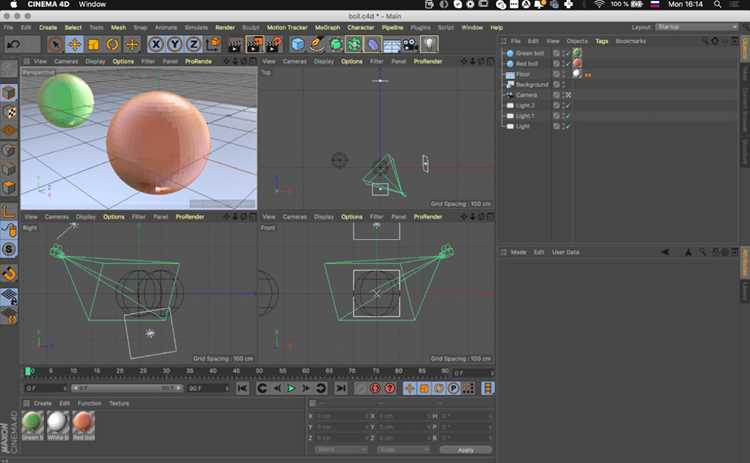Click Autokeying red button

pos(390,388)
